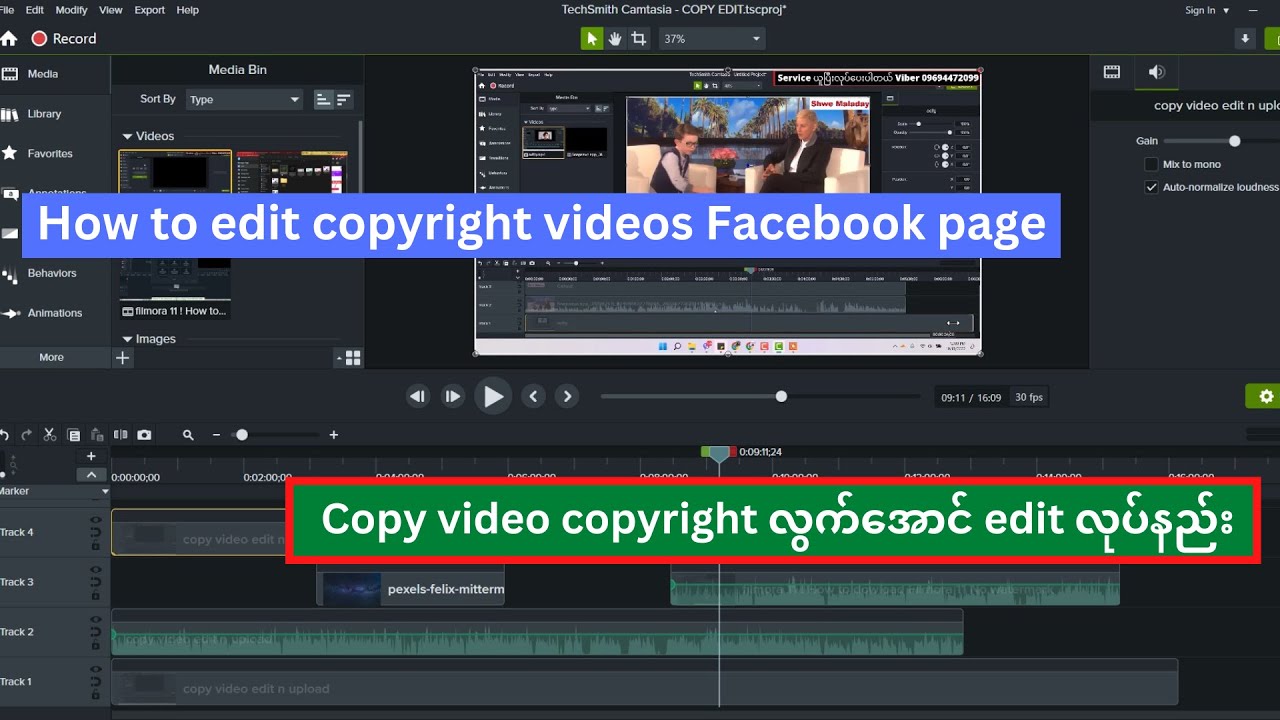Sort the media bin in ascending order
This screenshot has width=1280, height=720.
(323, 99)
